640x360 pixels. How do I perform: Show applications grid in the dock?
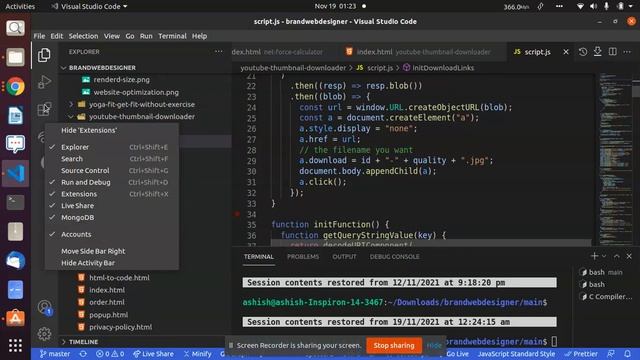tap(16, 345)
